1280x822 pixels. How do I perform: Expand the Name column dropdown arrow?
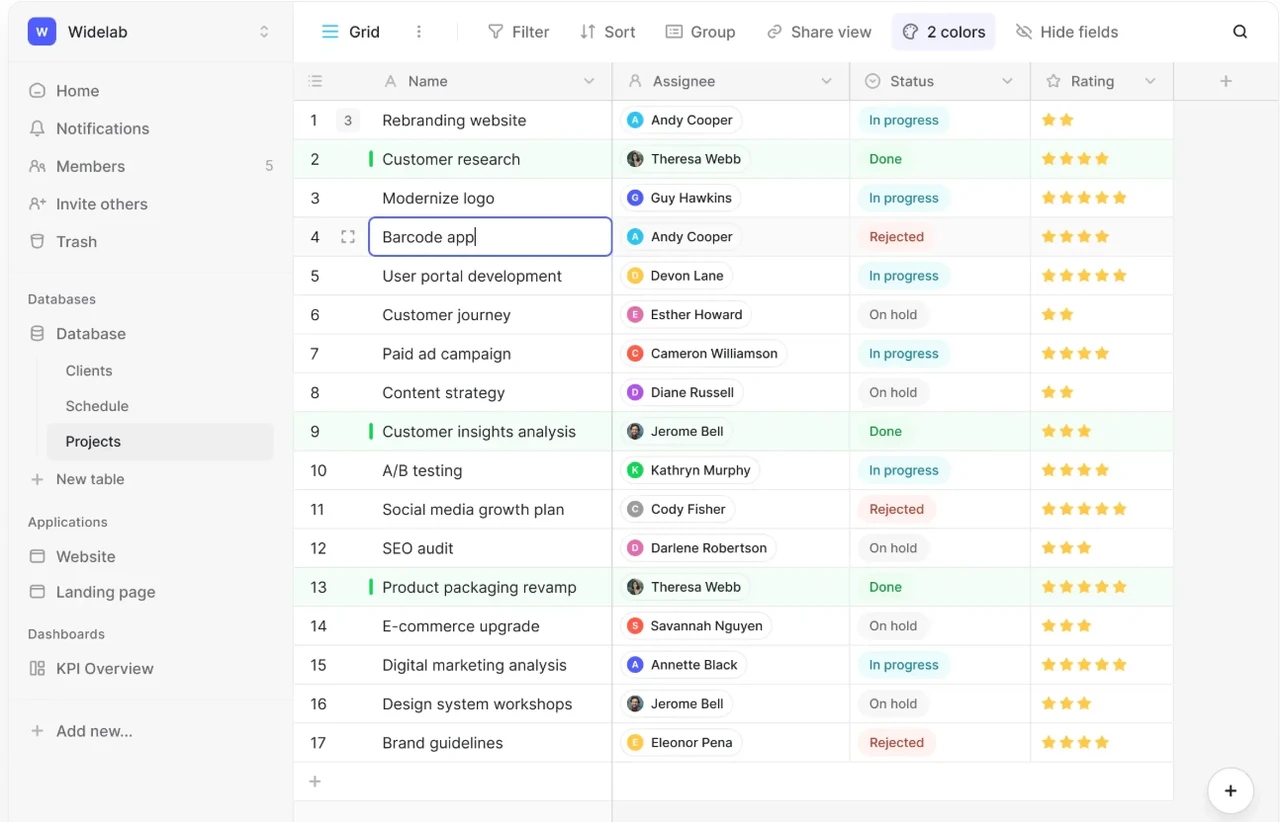589,81
